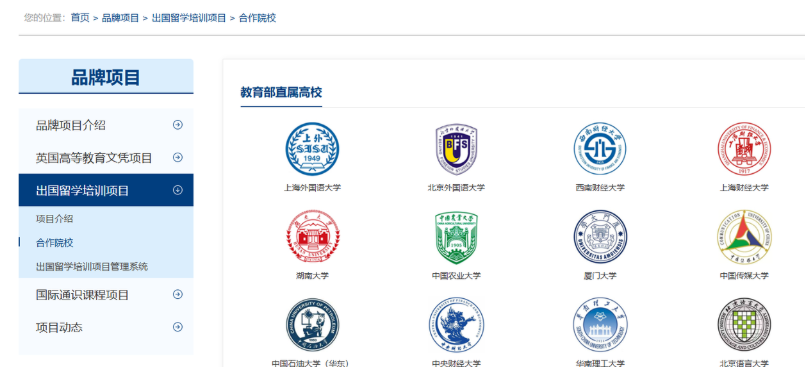The height and width of the screenshot is (367, 805).
Task: Click 品牌项目 breadcrumb link
Action: click(120, 18)
